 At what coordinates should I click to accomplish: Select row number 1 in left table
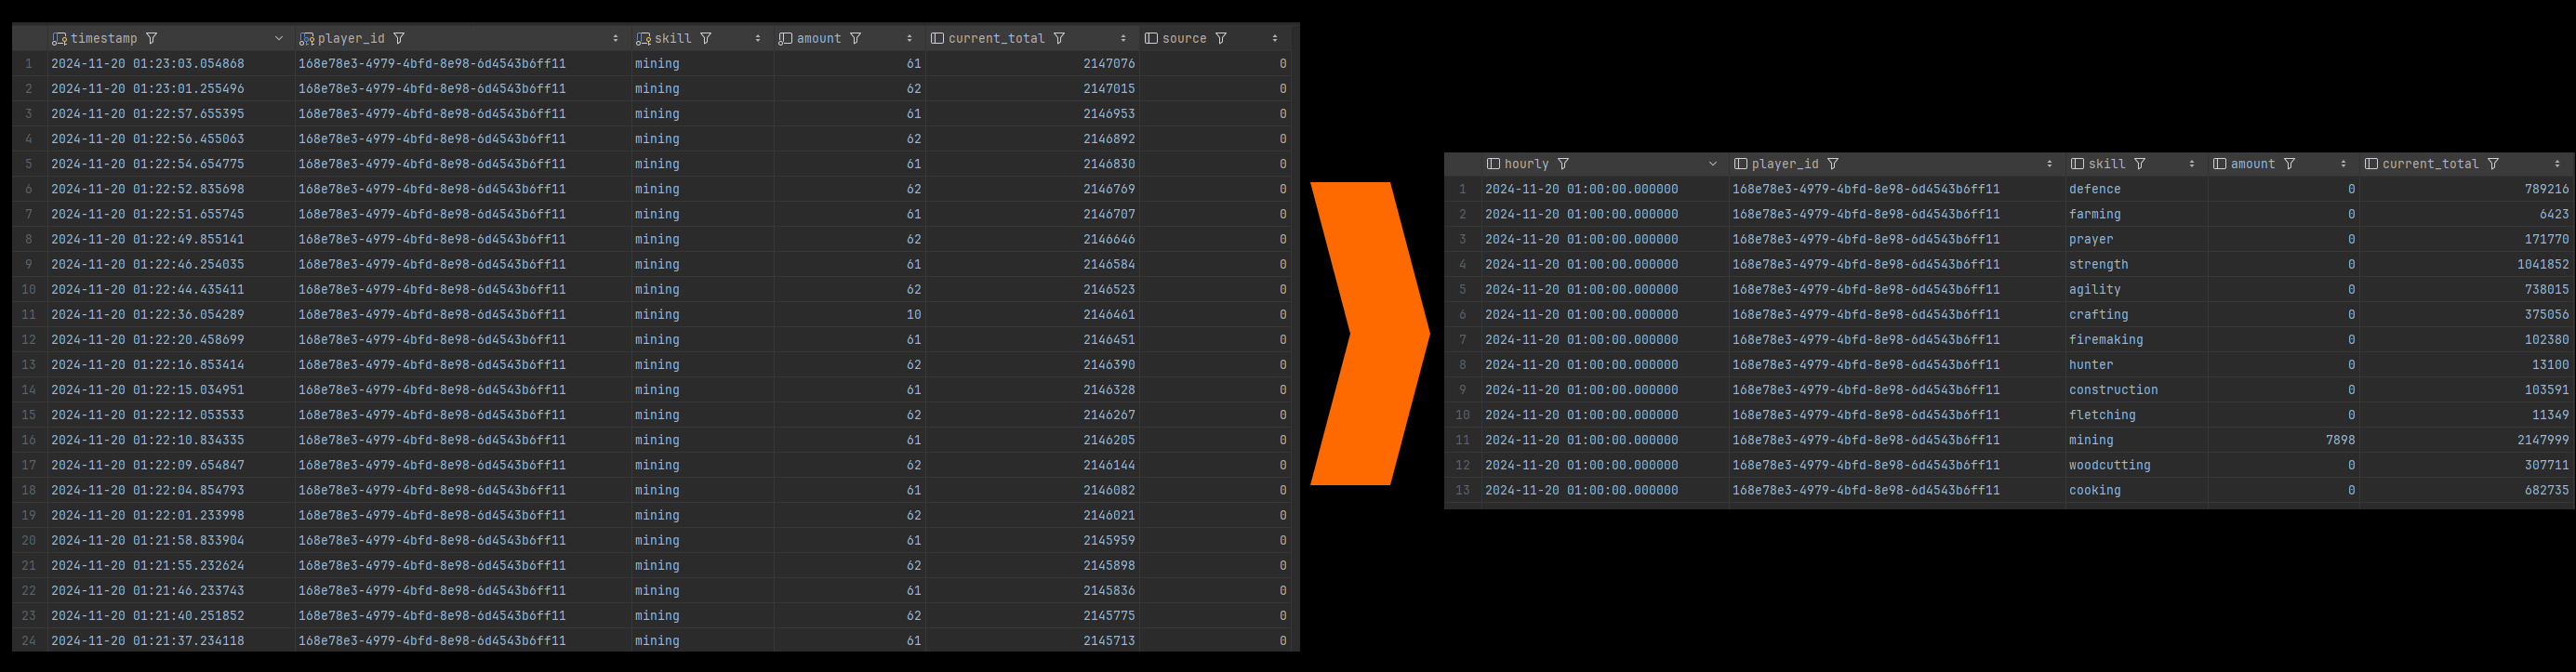(29, 64)
